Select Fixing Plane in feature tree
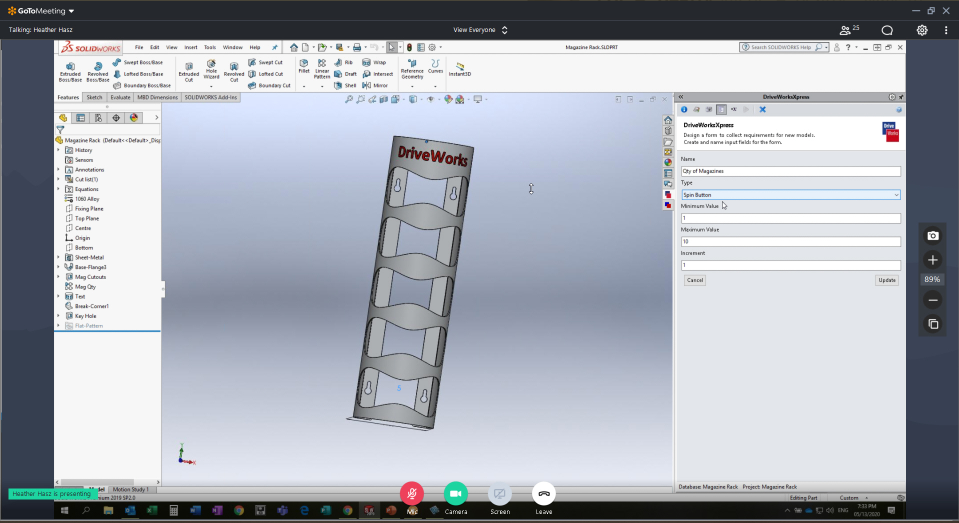Viewport: 959px width, 523px height. point(89,209)
